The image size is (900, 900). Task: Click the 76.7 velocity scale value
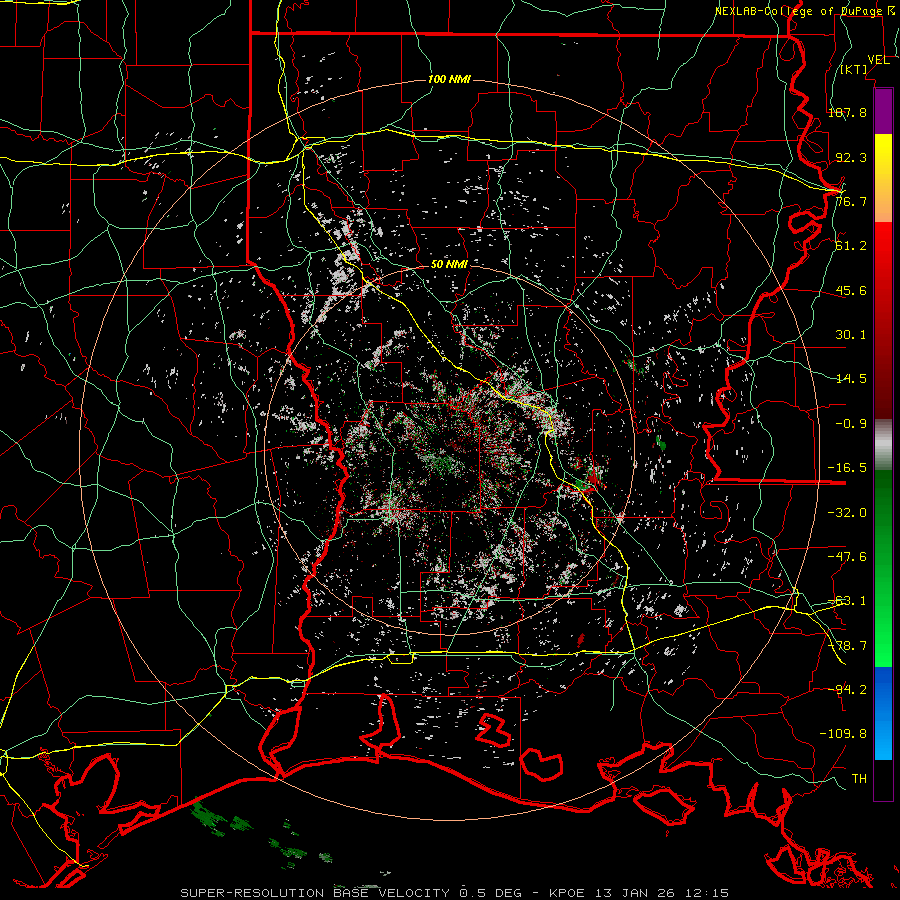click(x=851, y=201)
